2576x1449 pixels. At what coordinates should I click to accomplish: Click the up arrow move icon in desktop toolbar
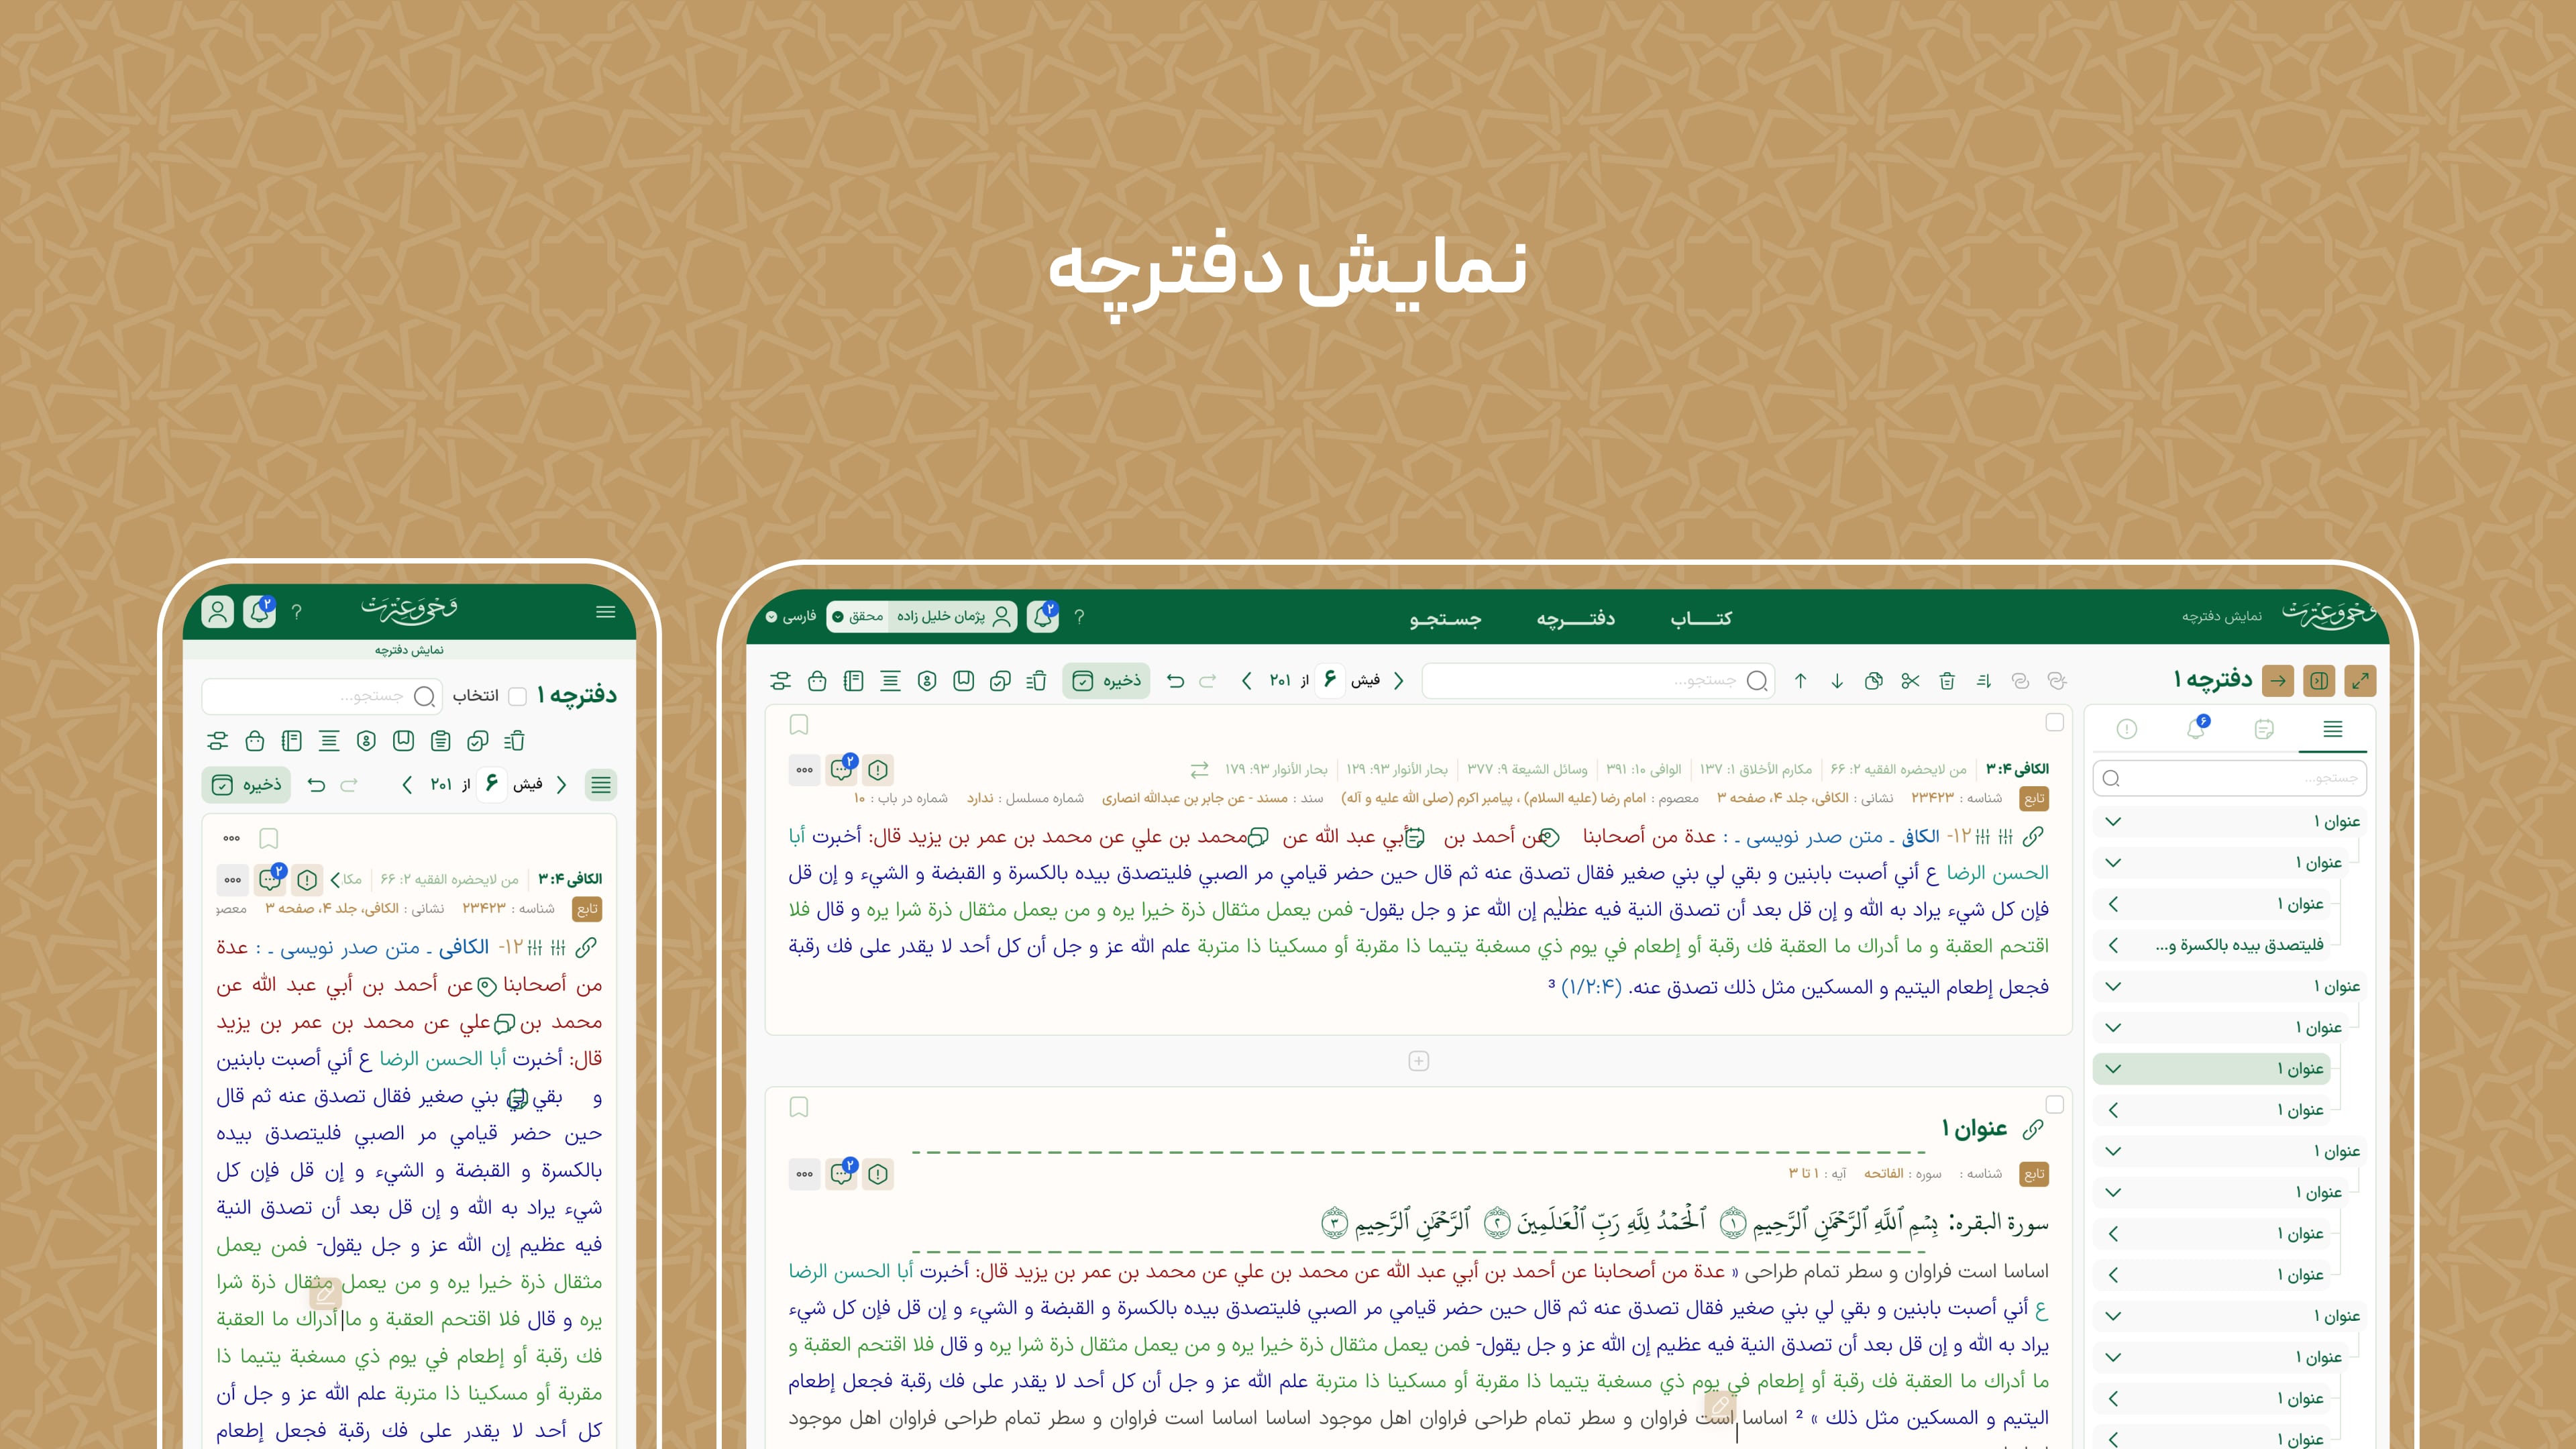1800,681
